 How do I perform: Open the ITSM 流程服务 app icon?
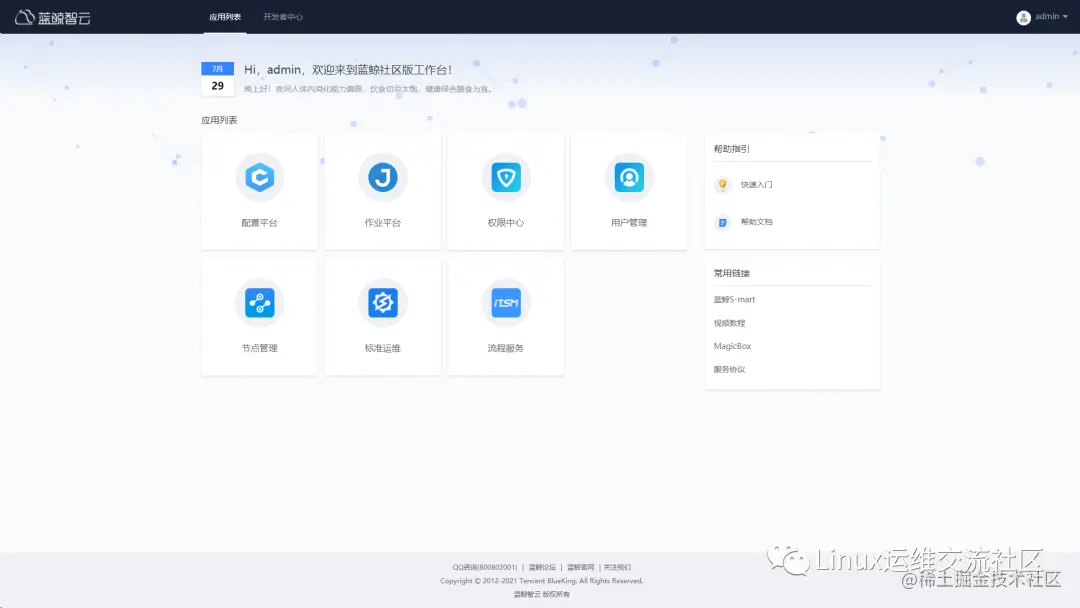coord(505,303)
